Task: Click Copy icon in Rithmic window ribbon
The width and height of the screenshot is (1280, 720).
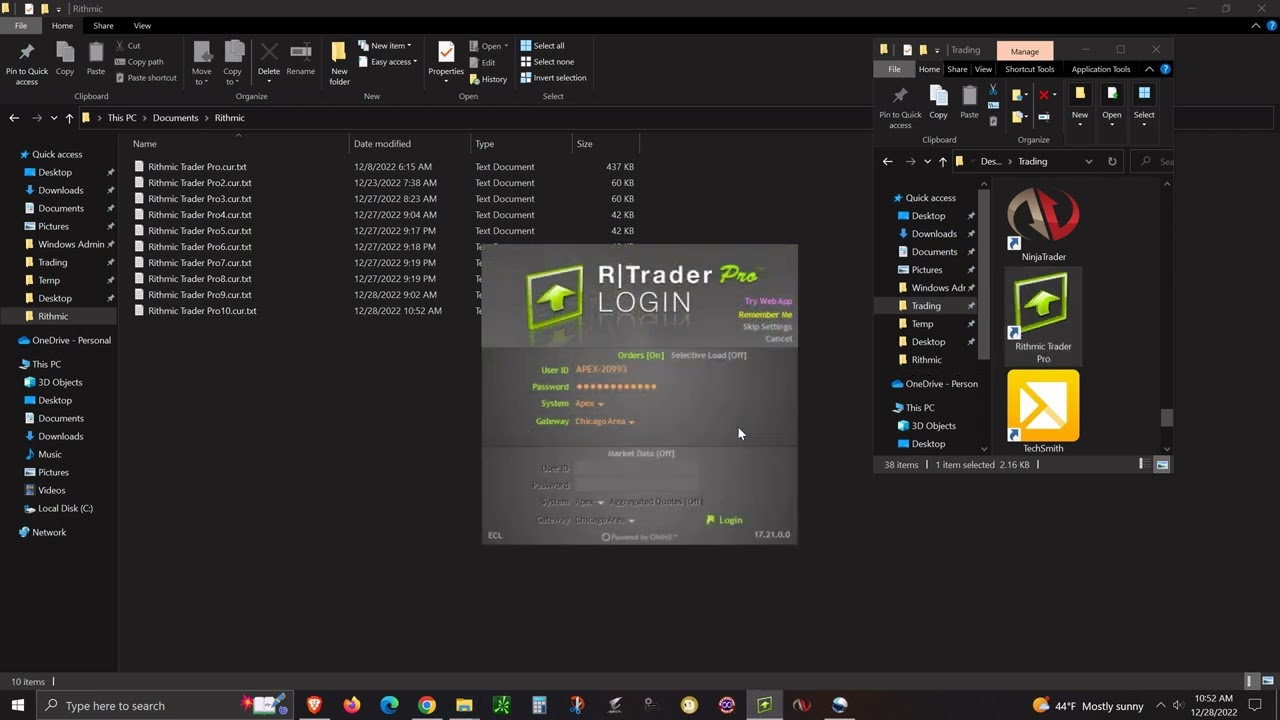Action: pyautogui.click(x=65, y=58)
